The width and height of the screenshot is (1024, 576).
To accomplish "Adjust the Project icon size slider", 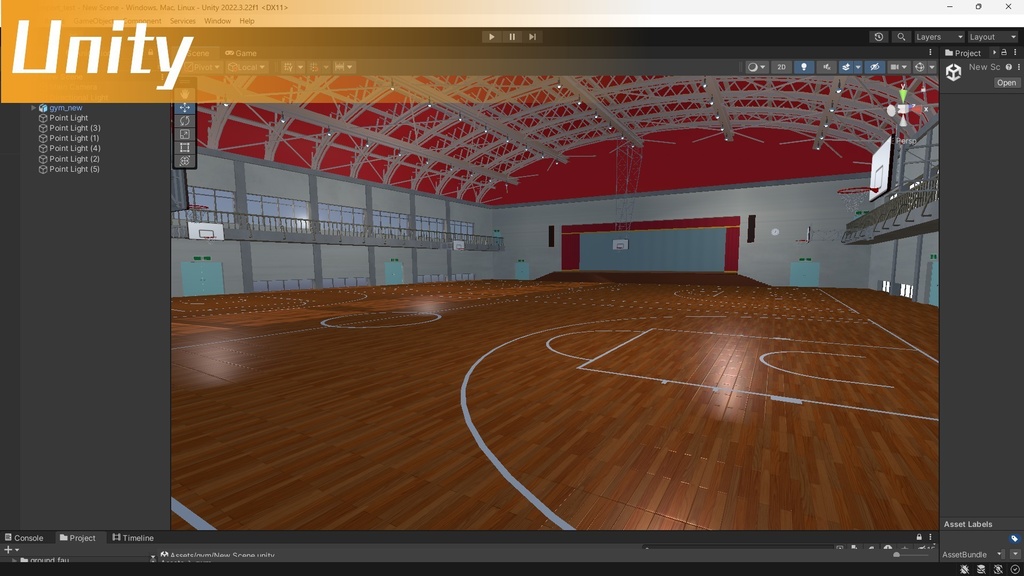I will pyautogui.click(x=912, y=554).
